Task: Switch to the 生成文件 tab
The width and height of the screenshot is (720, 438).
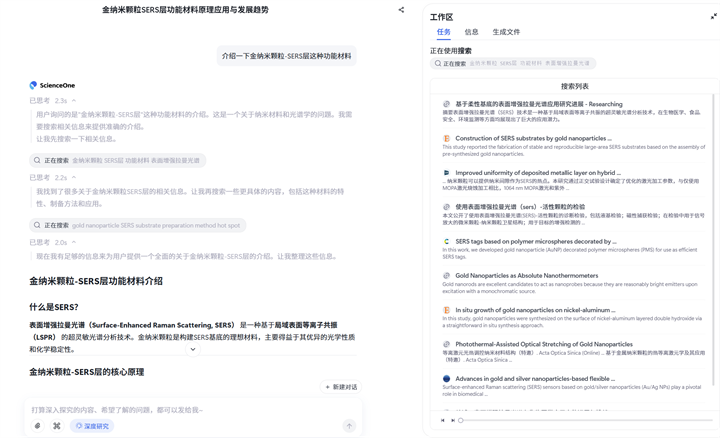Action: point(506,32)
